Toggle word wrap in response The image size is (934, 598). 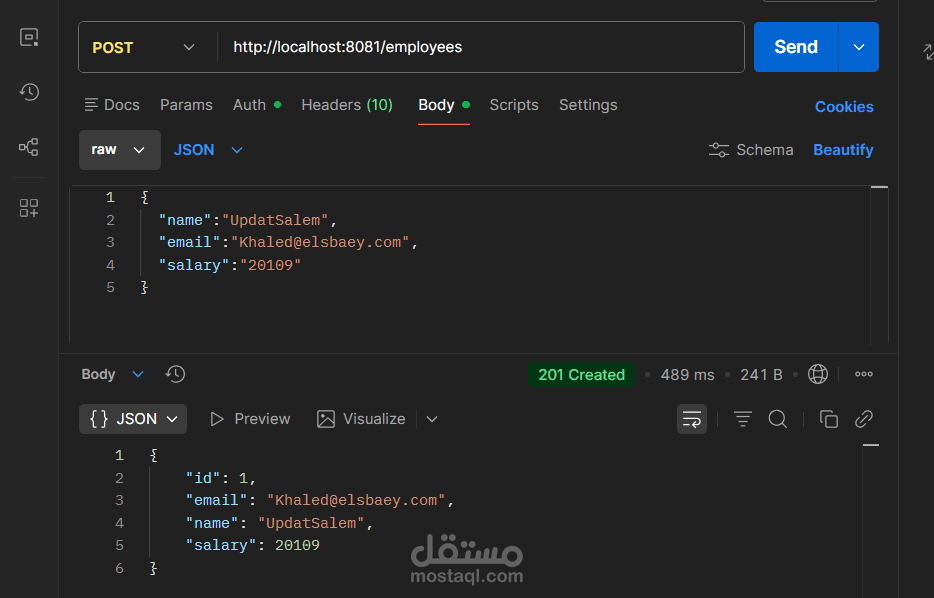[x=692, y=419]
